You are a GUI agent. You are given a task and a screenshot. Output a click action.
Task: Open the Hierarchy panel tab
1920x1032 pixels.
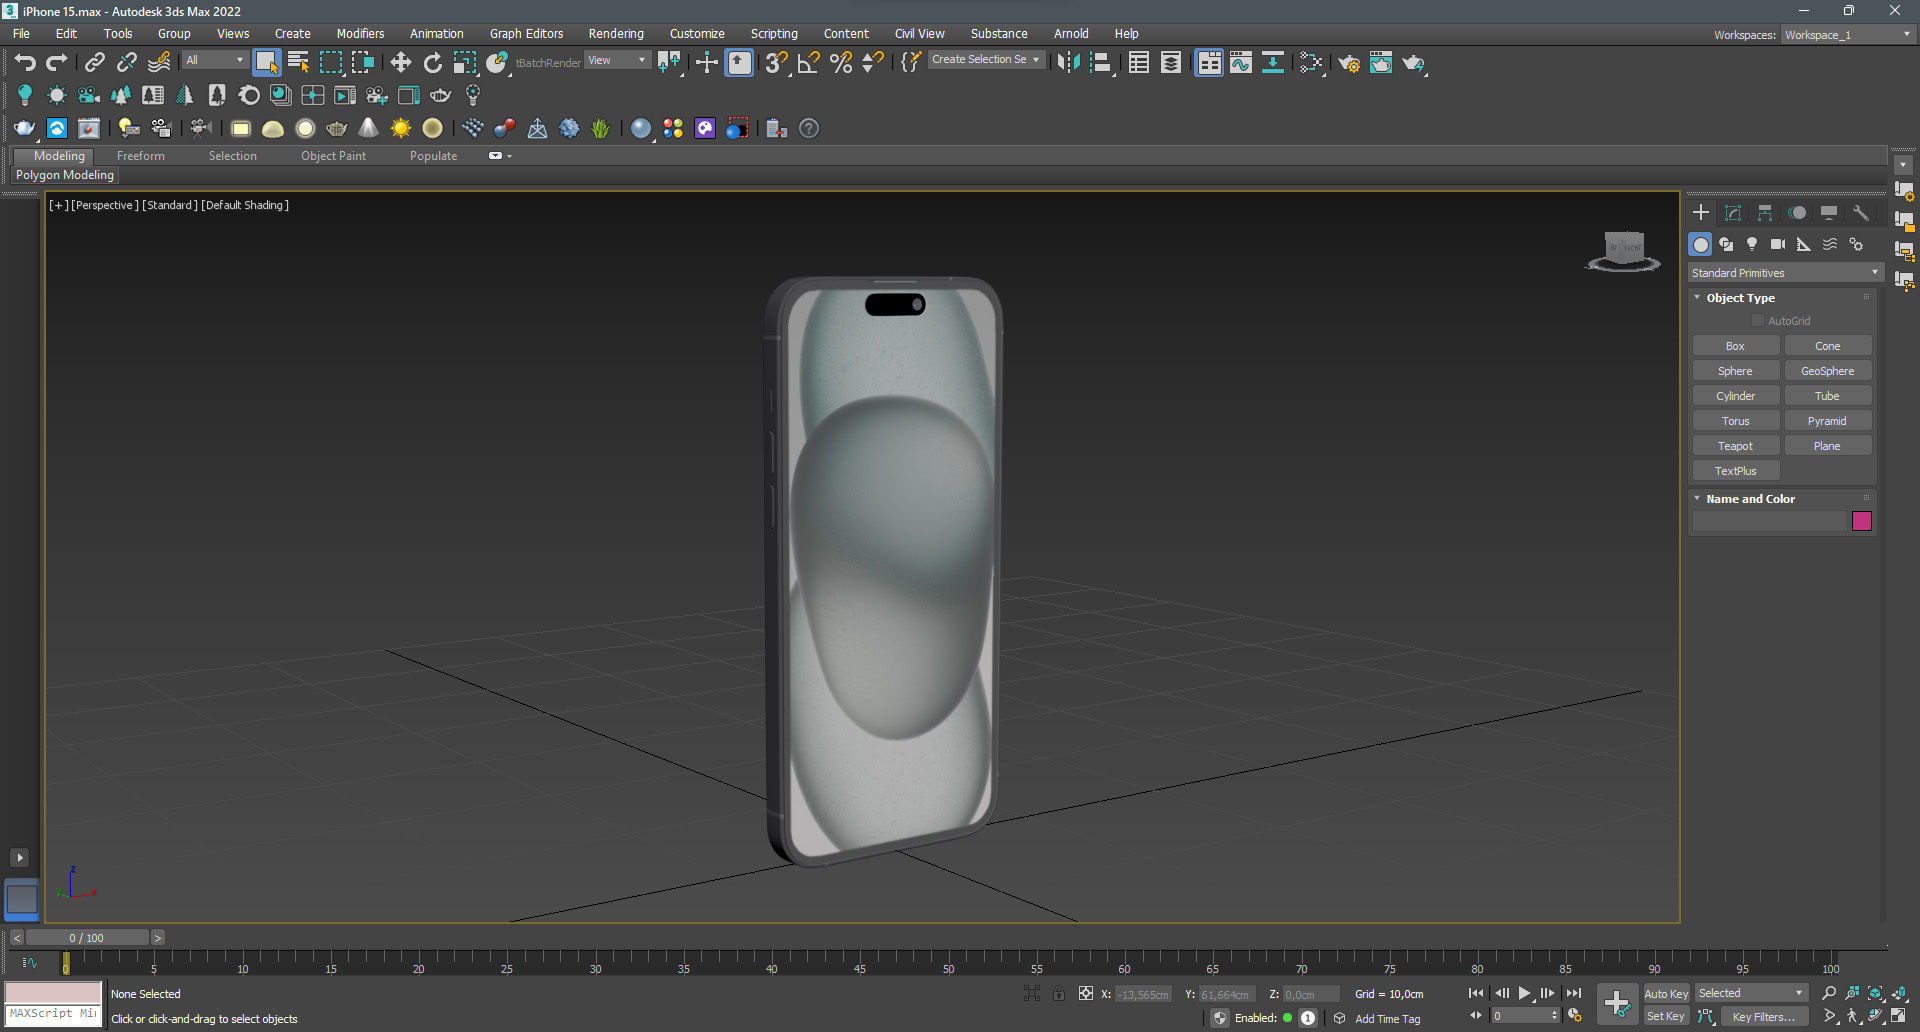[x=1765, y=213]
